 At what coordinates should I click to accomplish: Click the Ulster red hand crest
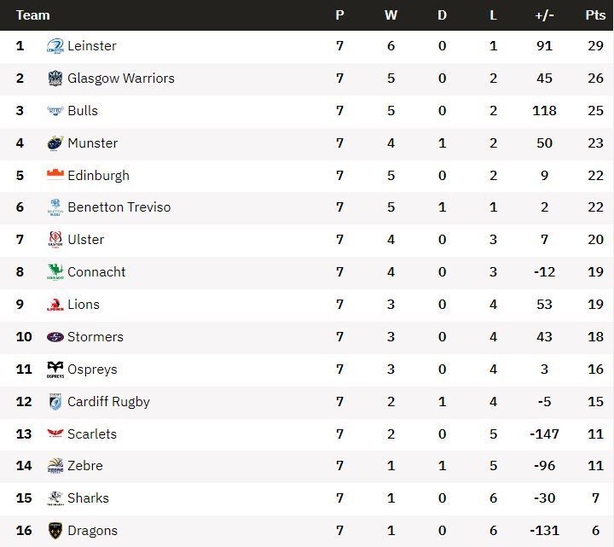click(55, 239)
